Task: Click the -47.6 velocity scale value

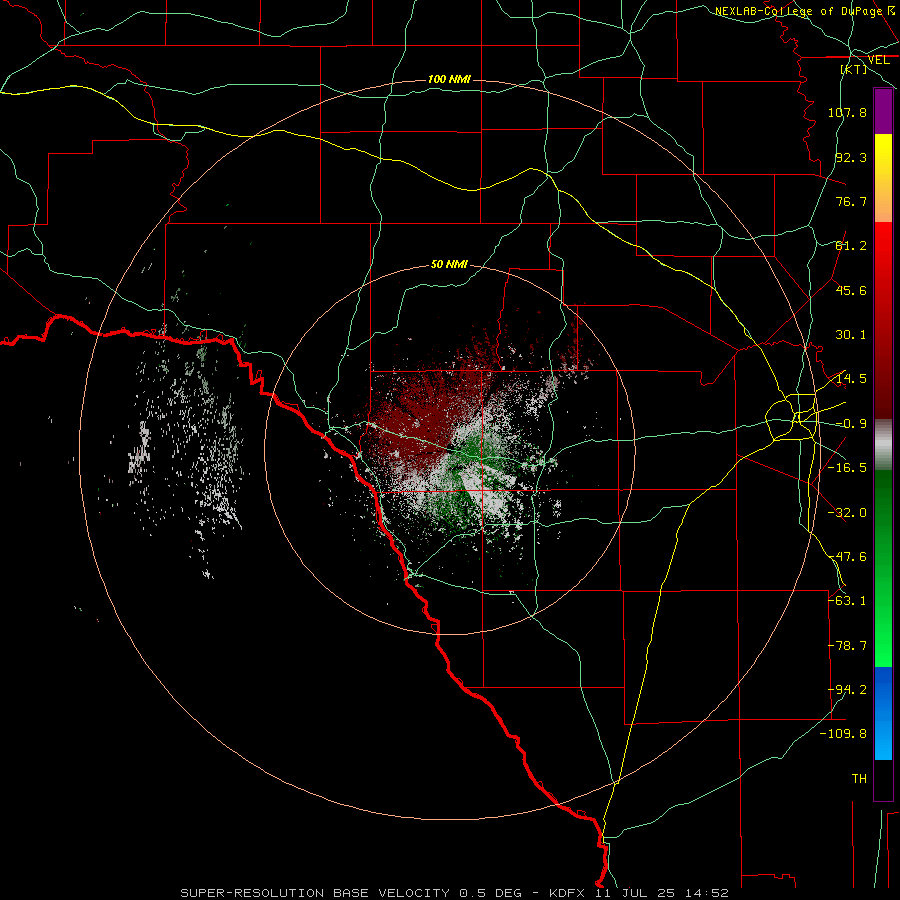Action: tap(847, 557)
